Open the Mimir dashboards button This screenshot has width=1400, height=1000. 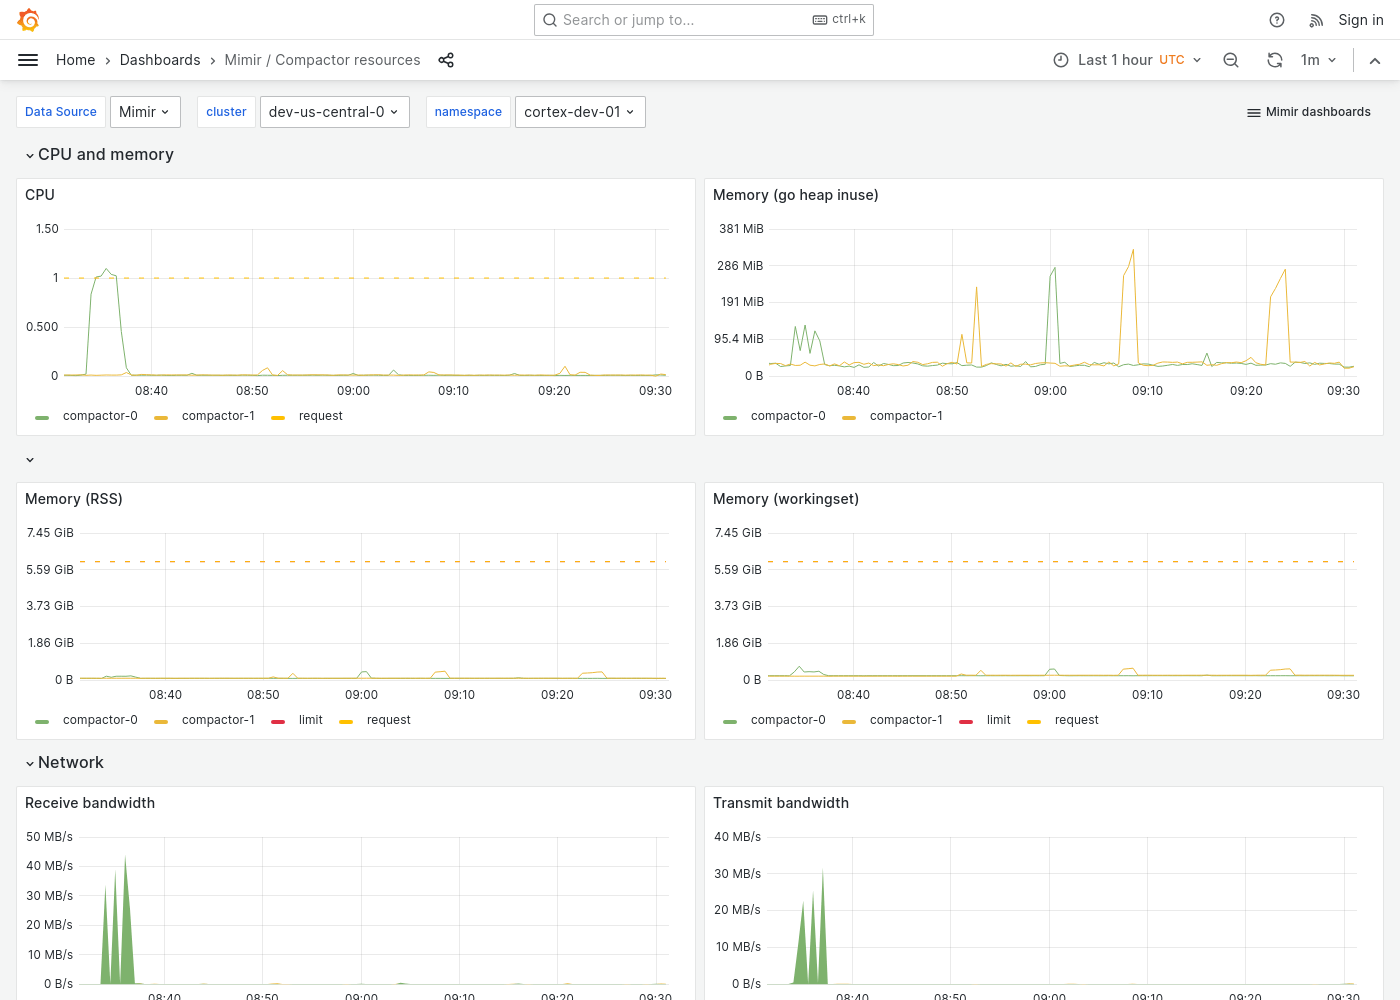(1308, 112)
